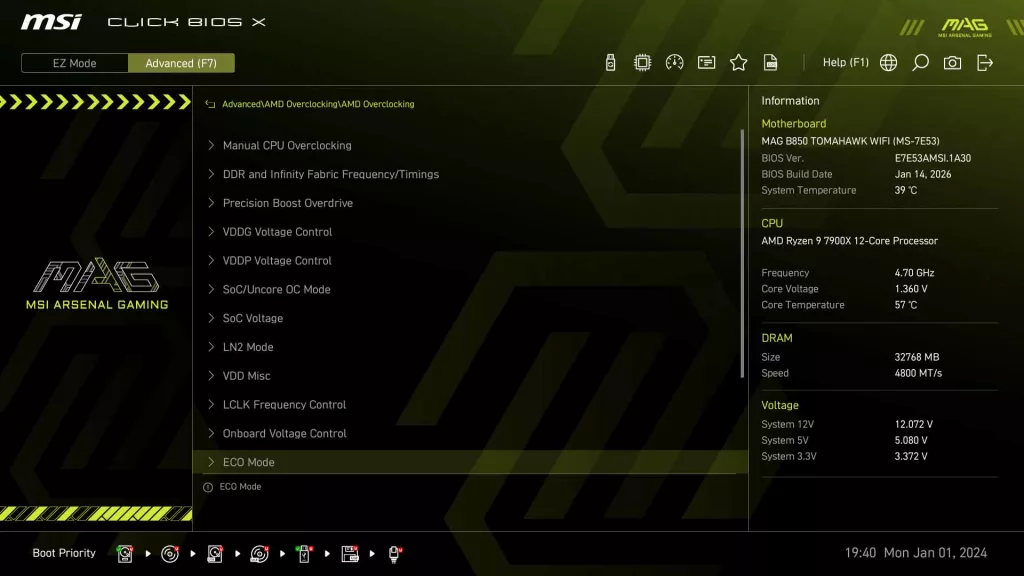Open the M-Flash USB update icon

(610, 62)
